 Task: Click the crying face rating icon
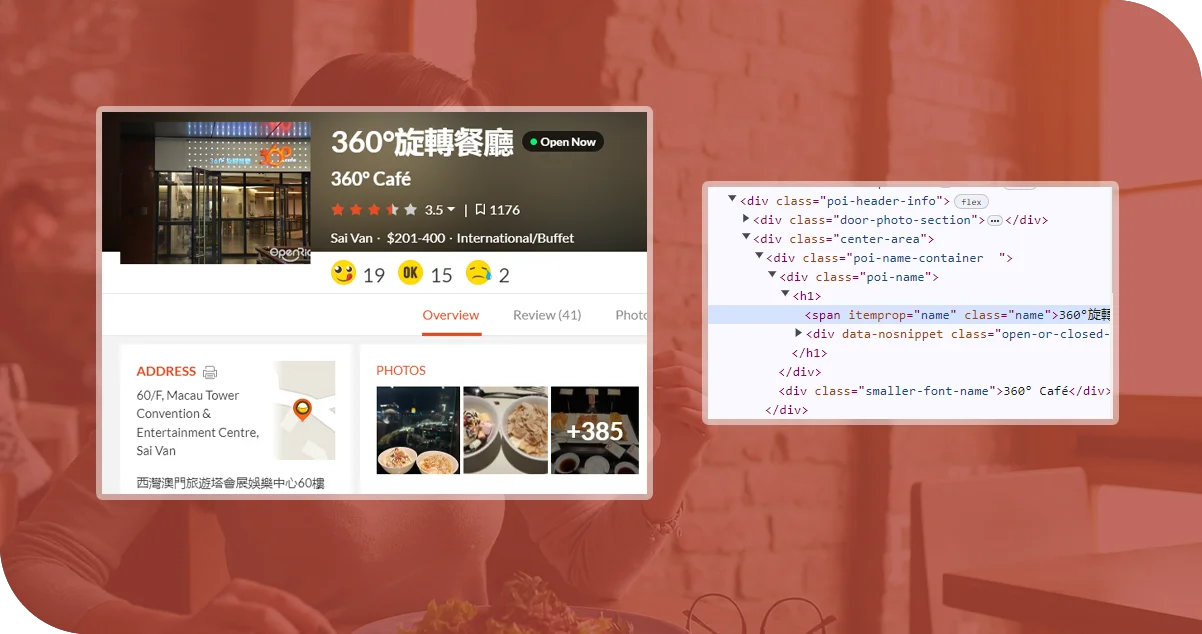click(478, 273)
